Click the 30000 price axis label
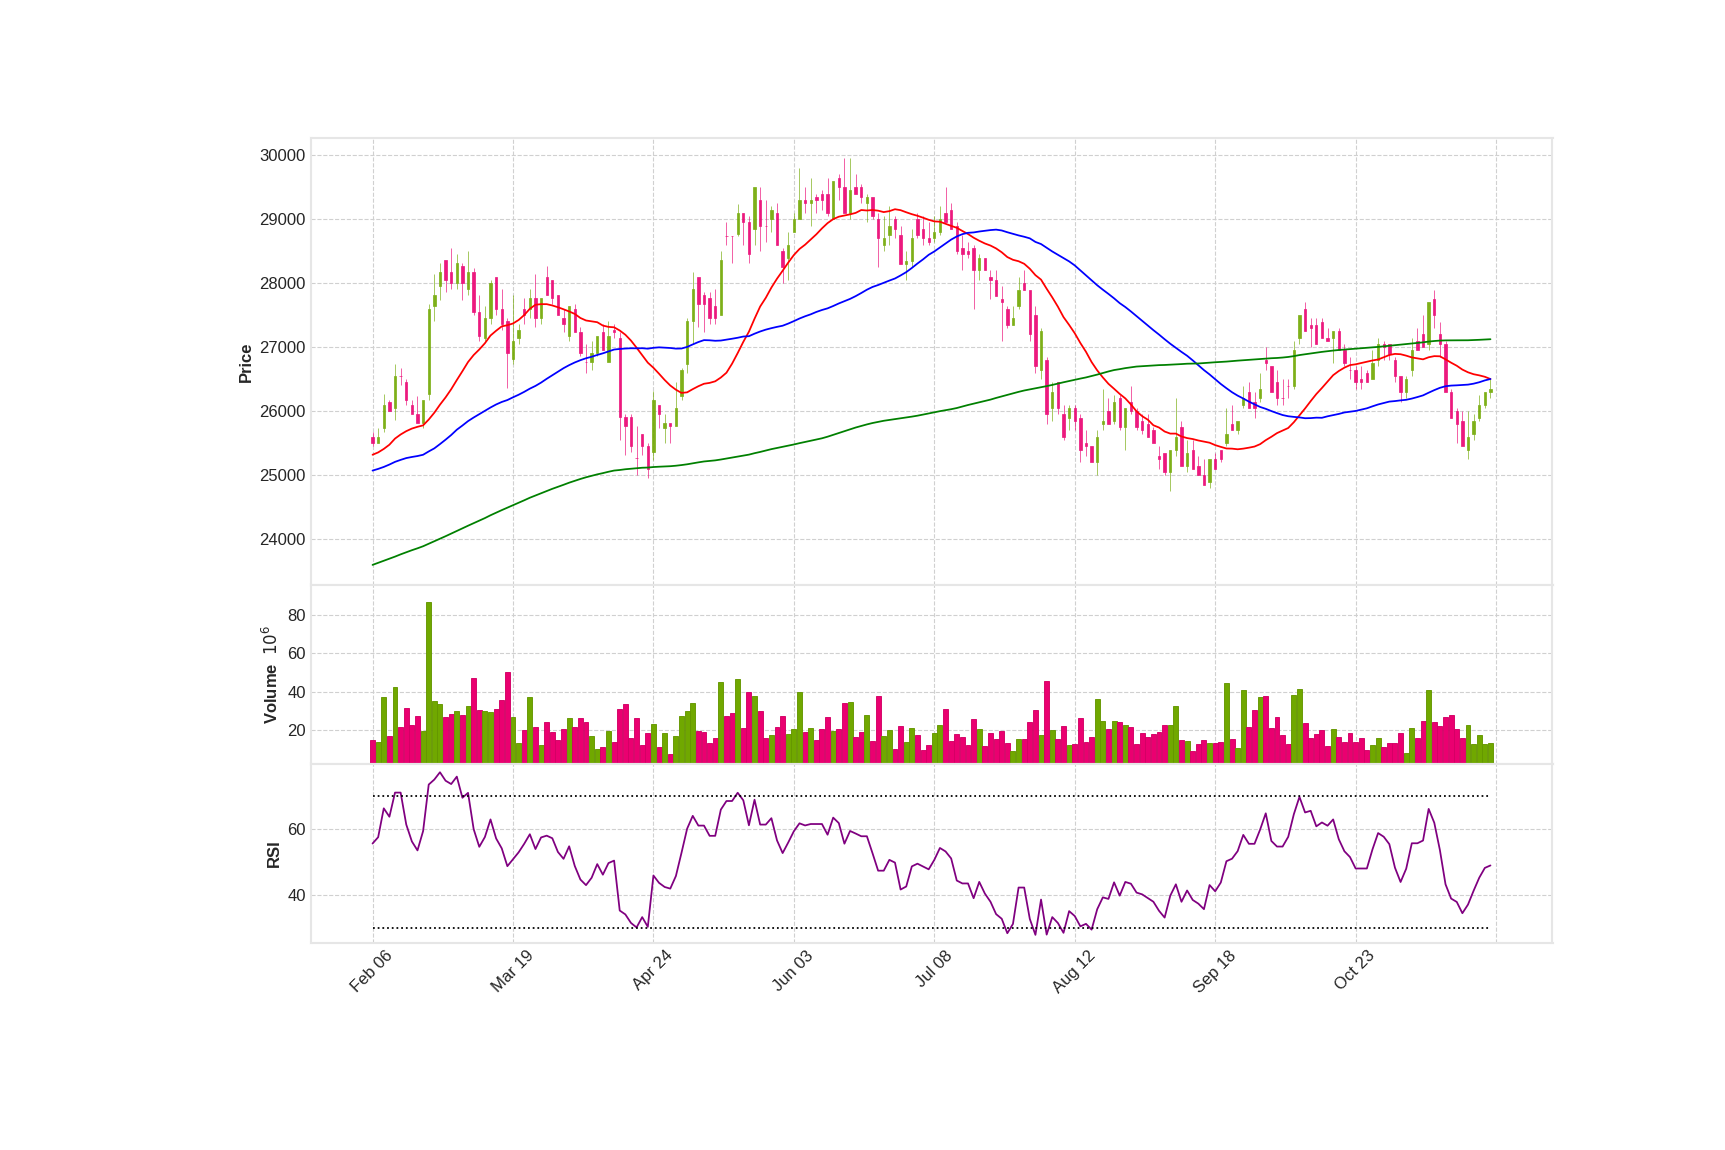The width and height of the screenshot is (1725, 1150). click(x=282, y=155)
